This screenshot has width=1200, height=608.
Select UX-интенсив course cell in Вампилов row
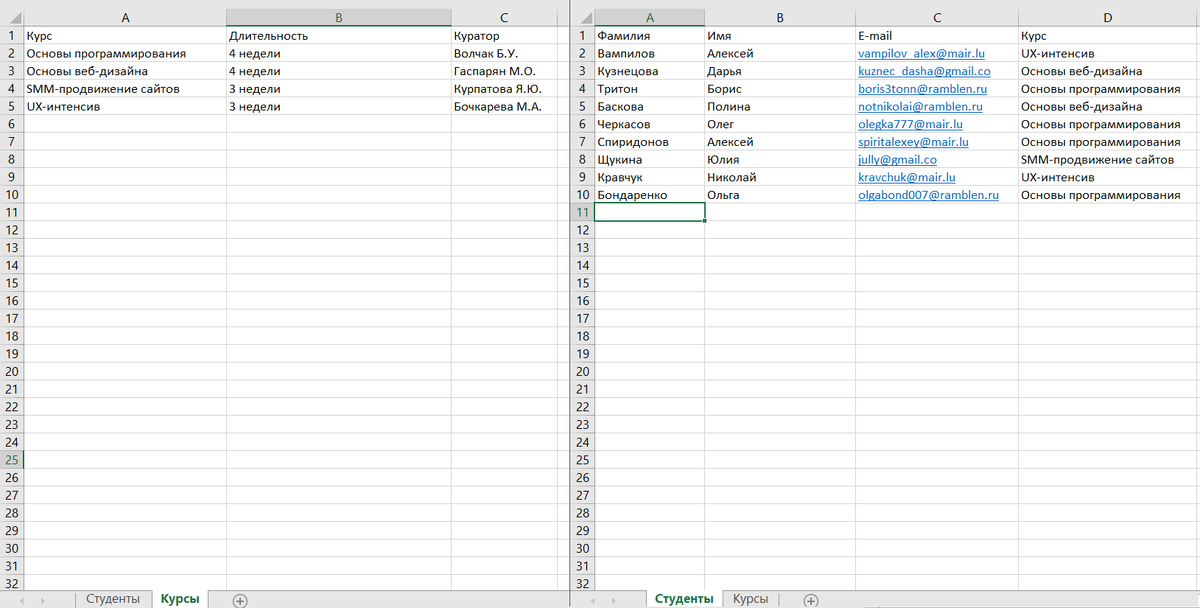pos(1108,54)
